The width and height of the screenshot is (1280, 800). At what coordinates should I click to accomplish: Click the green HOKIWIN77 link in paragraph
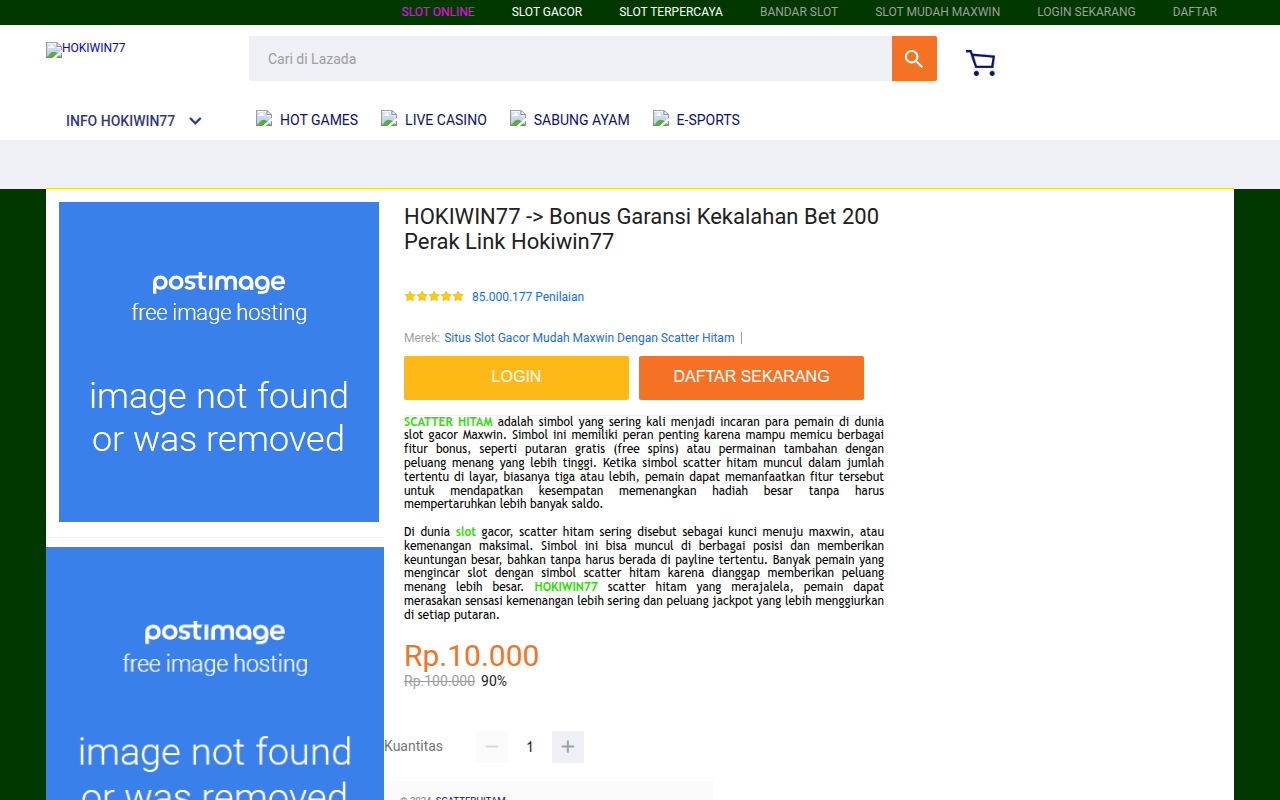point(566,587)
